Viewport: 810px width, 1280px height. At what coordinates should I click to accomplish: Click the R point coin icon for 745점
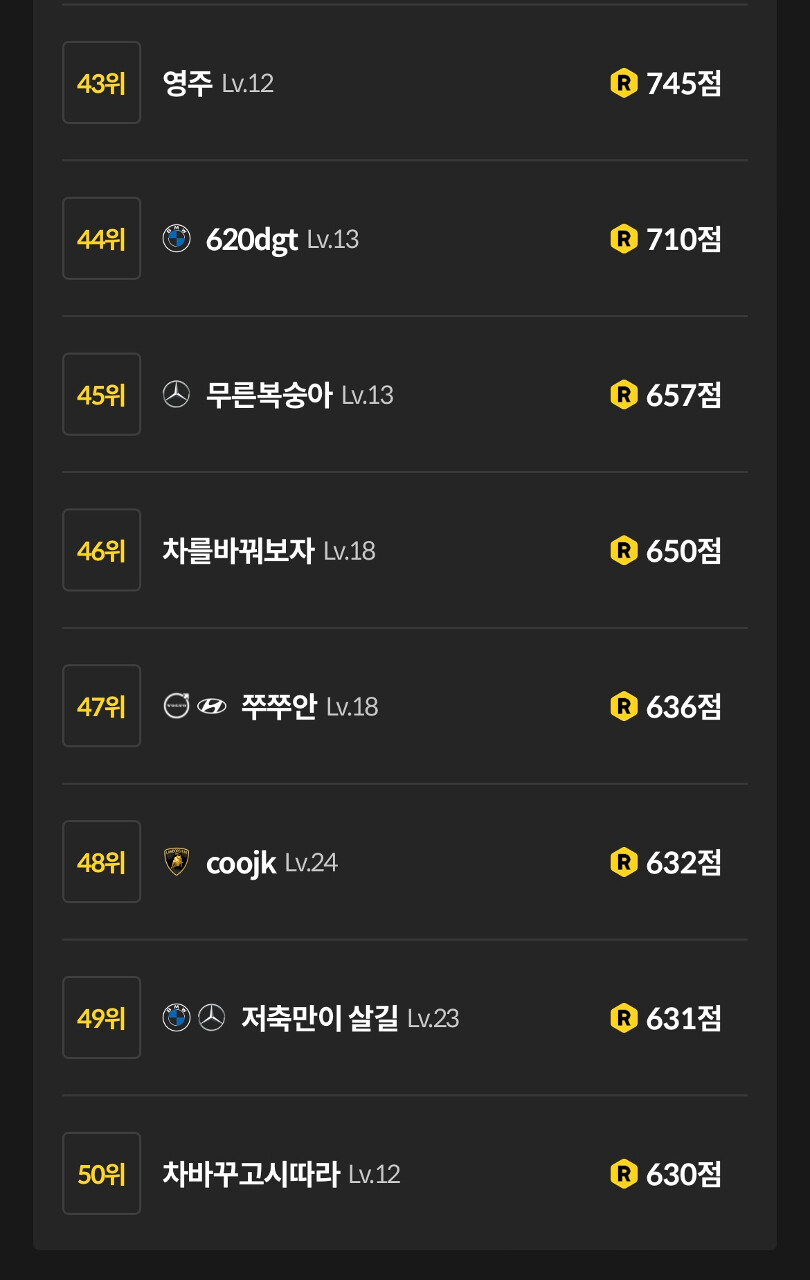click(x=624, y=83)
